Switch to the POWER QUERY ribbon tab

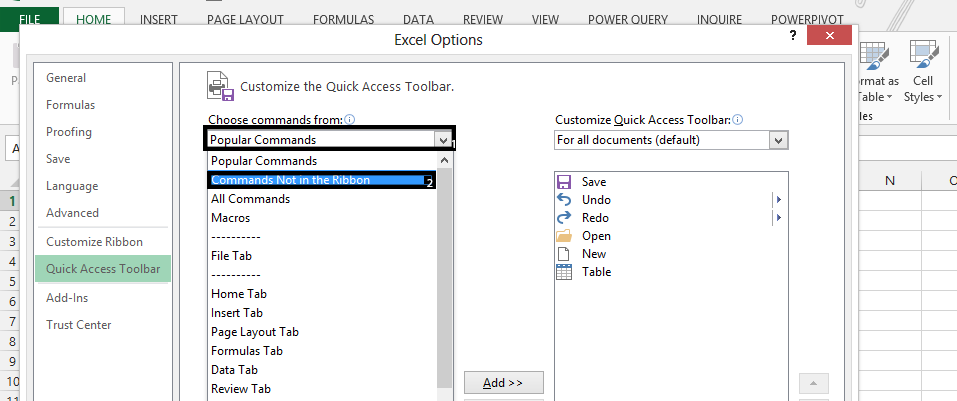click(628, 20)
